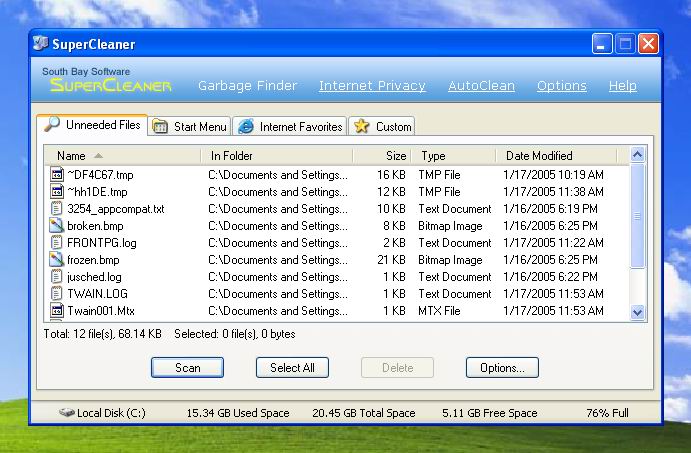Screen dimensions: 691x453
Task: Open the Internet Privacy section
Action: (372, 86)
